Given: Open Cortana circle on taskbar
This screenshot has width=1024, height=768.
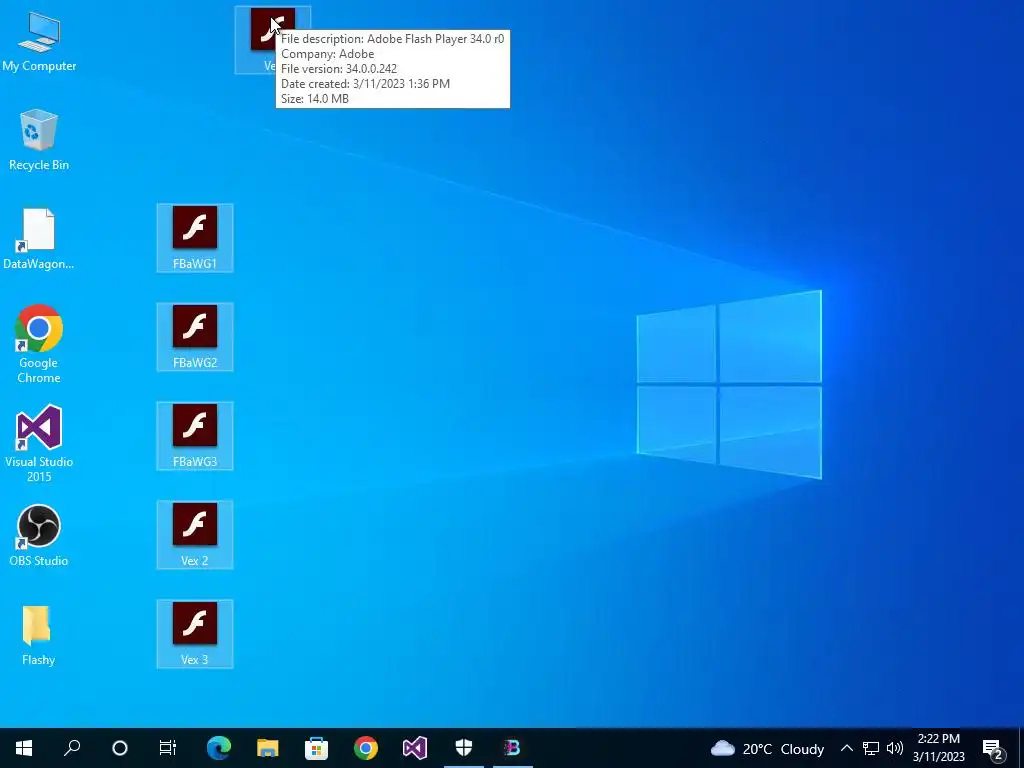Looking at the screenshot, I should 120,748.
